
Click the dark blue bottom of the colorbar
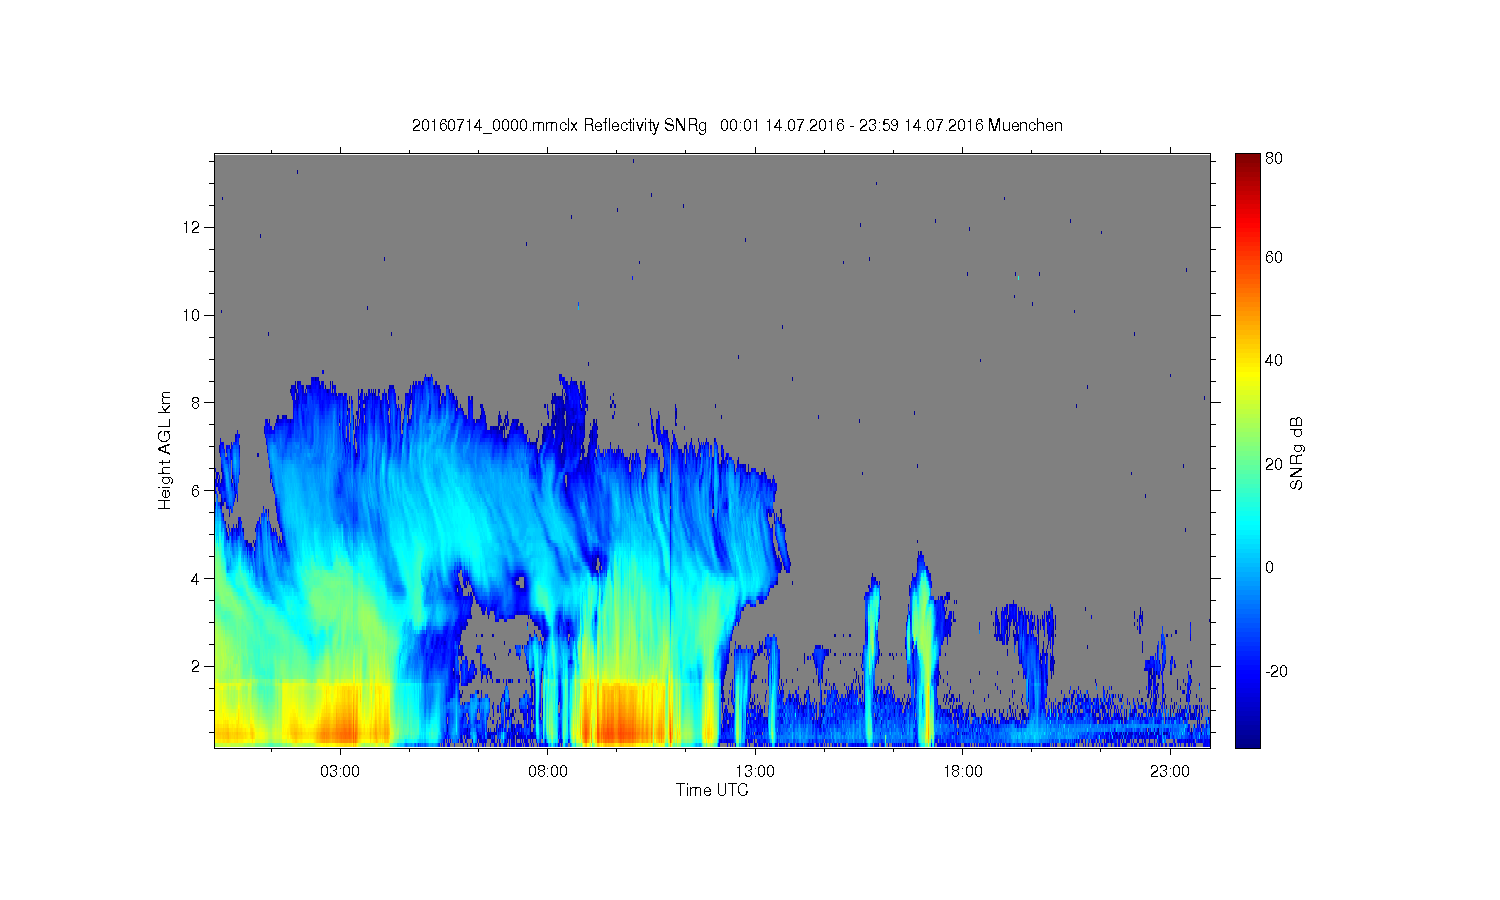(x=1247, y=738)
